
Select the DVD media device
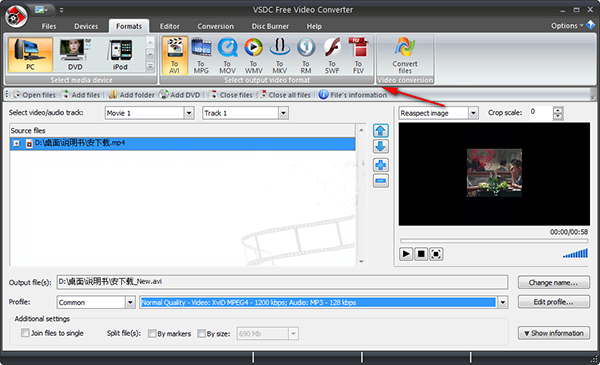pos(75,55)
